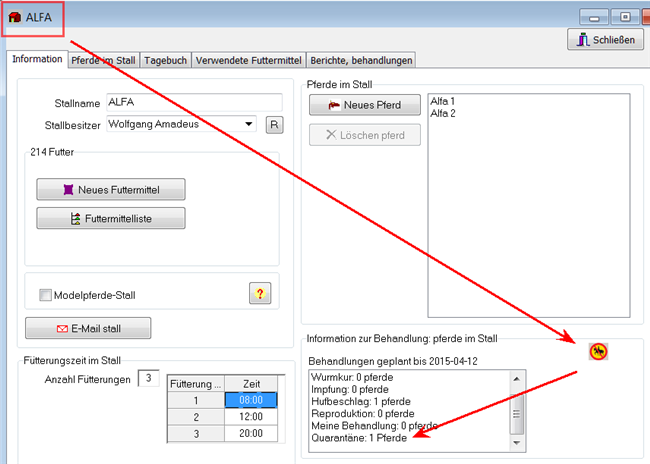Viewport: 650px width, 464px height.
Task: Create feed via Neues Futtermittel button
Action: pyautogui.click(x=111, y=189)
